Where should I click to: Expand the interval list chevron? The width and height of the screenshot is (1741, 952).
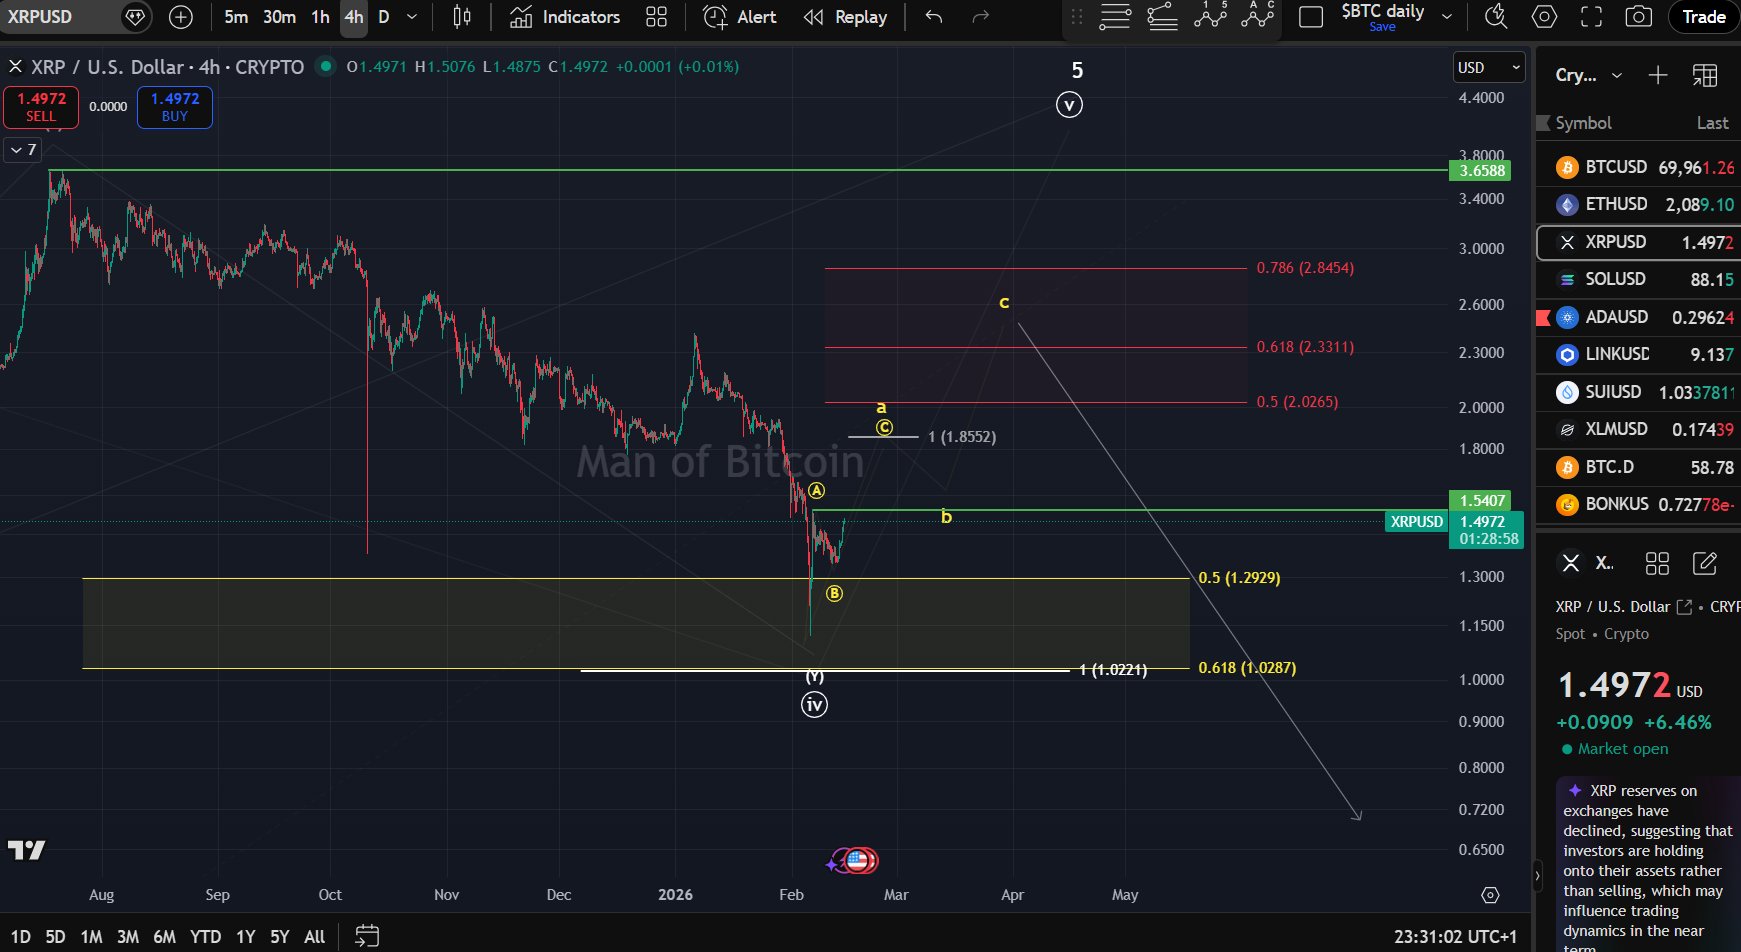click(411, 17)
